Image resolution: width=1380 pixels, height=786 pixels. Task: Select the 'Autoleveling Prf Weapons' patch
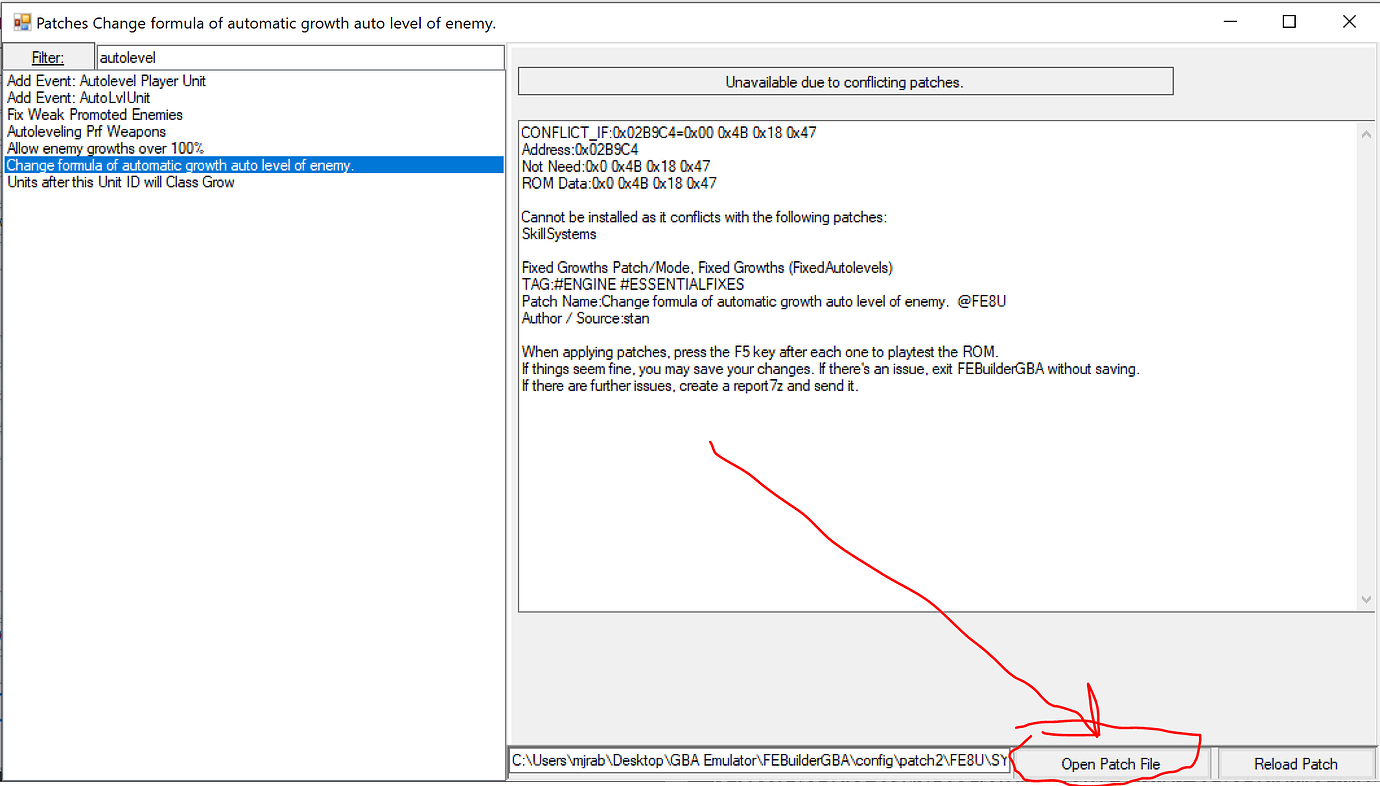(87, 132)
